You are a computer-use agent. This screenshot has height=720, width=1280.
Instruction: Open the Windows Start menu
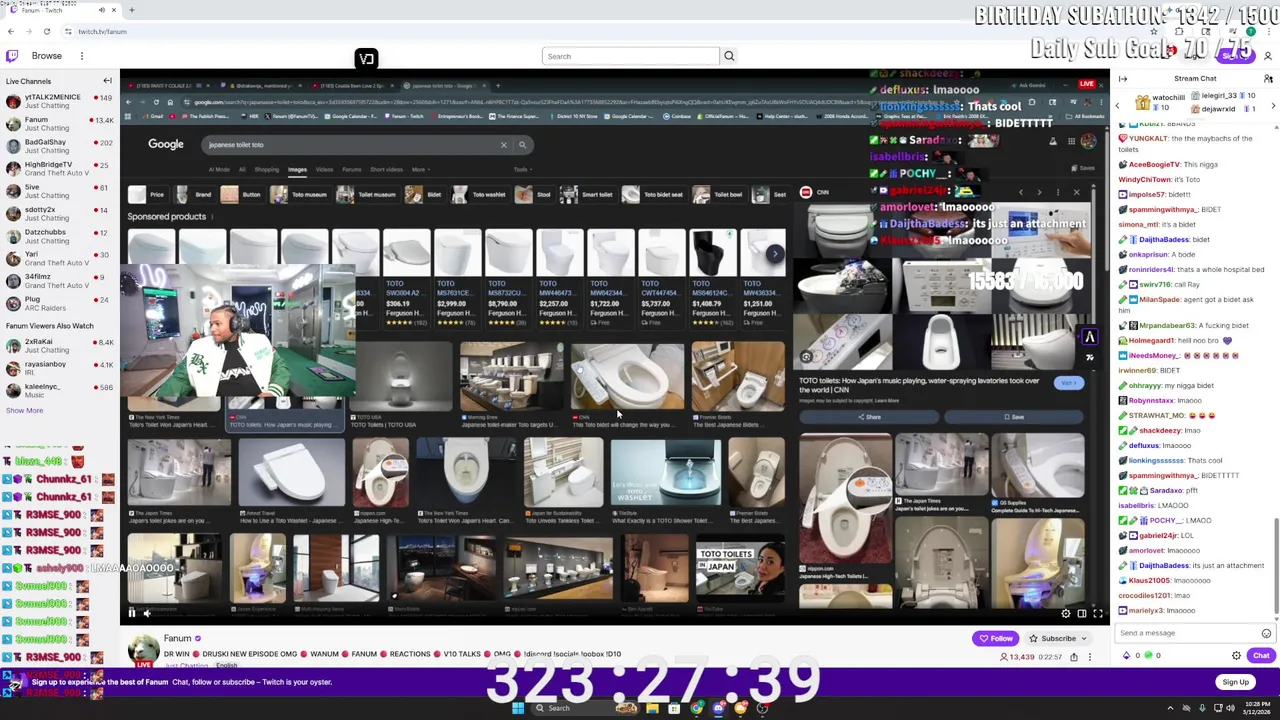point(517,708)
